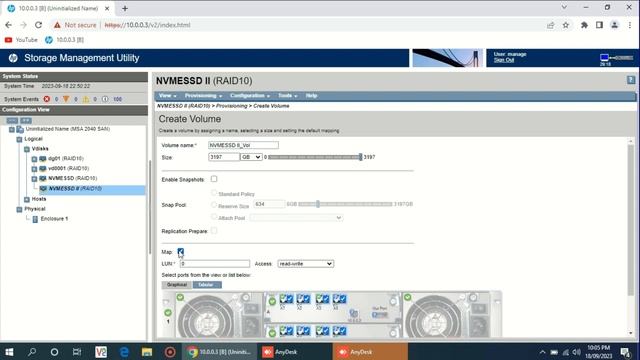The width and height of the screenshot is (640, 360).
Task: Click the Volume name input field
Action: click(x=243, y=145)
